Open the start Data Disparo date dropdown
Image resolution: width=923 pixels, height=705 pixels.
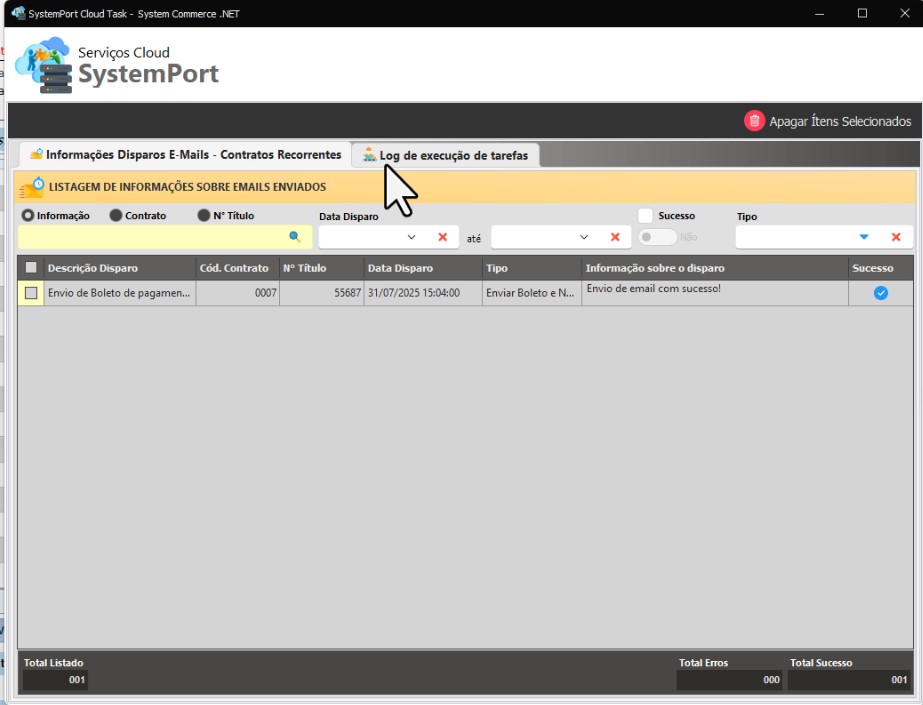click(411, 237)
